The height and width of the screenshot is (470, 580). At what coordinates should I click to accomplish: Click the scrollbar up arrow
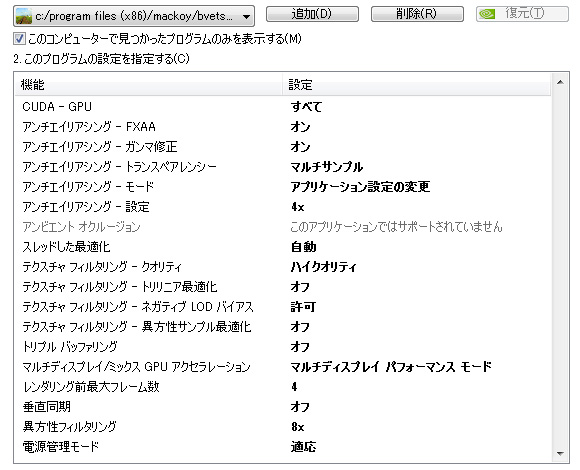(x=560, y=82)
